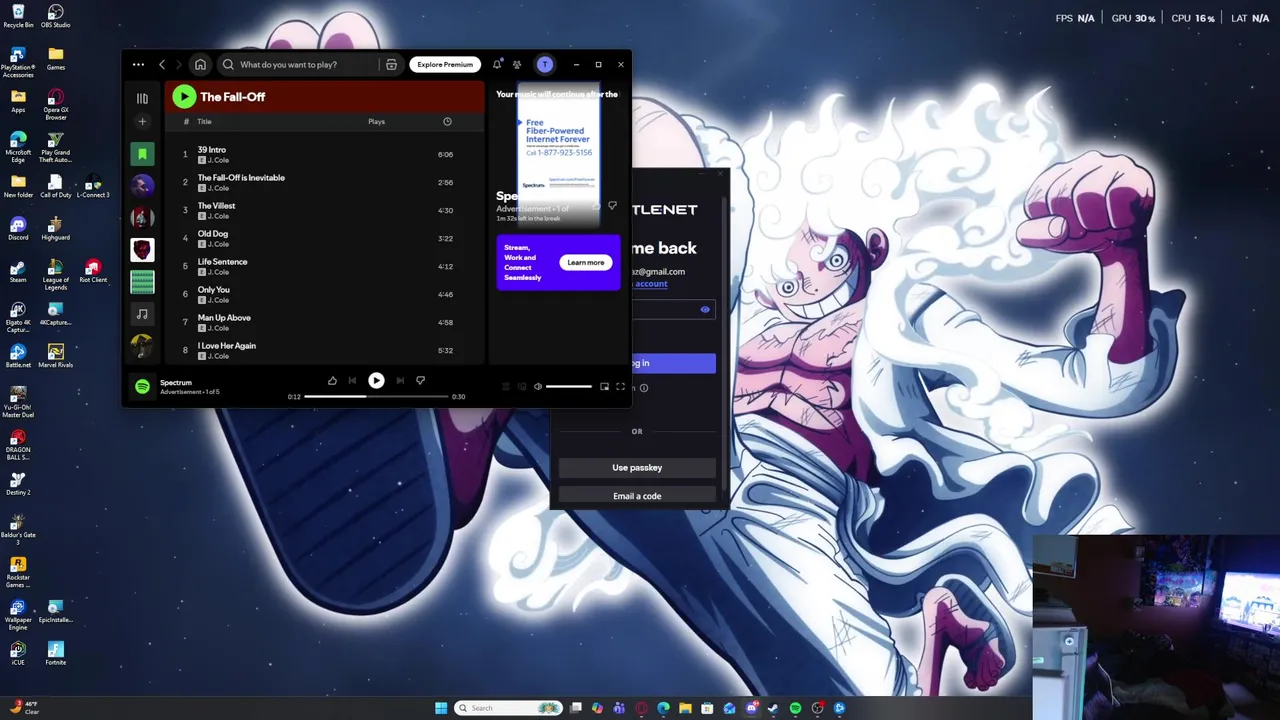The width and height of the screenshot is (1280, 720).
Task: Open the music note playlist in Spotify sidebar
Action: click(x=142, y=314)
